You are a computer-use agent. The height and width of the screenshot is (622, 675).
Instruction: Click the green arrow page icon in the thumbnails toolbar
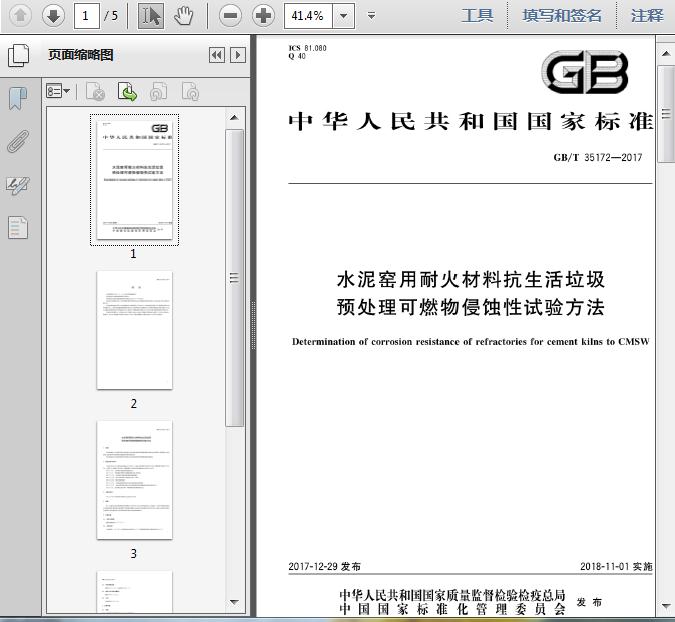(127, 92)
